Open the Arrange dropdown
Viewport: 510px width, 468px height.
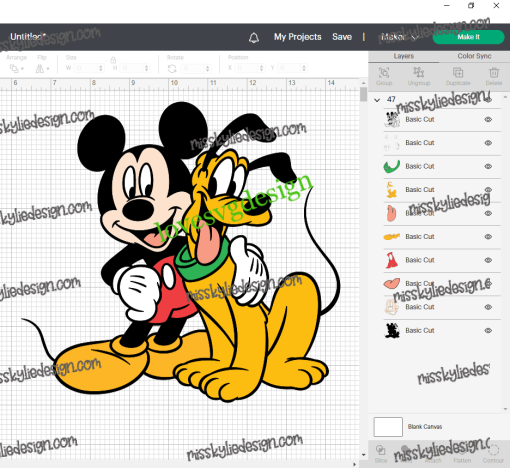[x=17, y=69]
